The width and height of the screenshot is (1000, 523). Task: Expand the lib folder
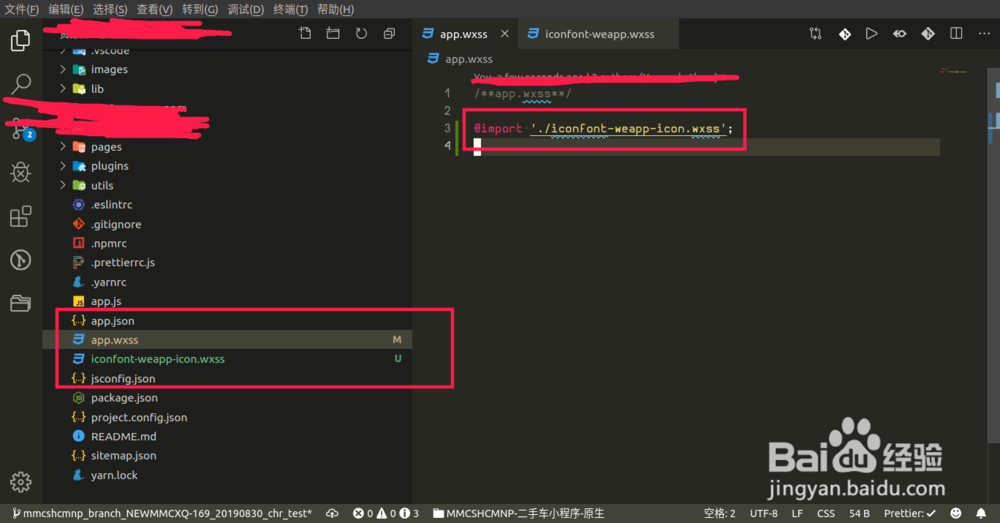click(228, 89)
